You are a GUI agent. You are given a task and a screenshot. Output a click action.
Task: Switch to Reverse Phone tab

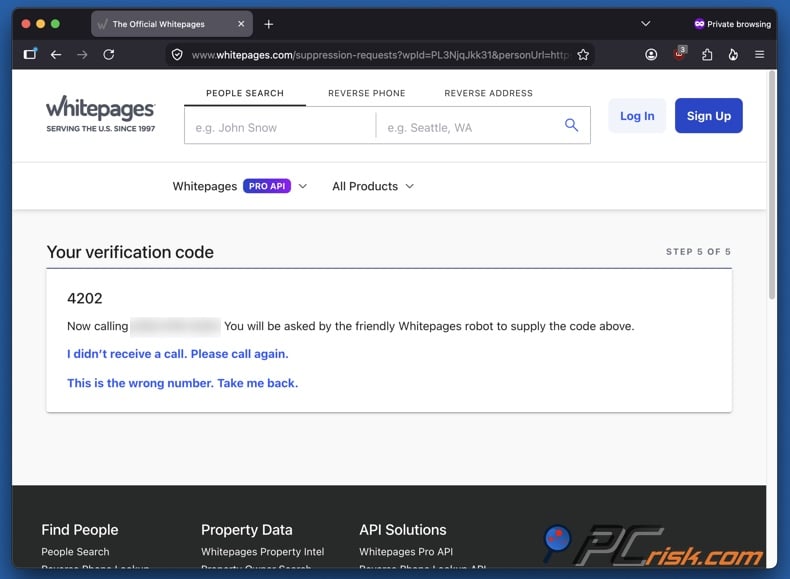367,93
